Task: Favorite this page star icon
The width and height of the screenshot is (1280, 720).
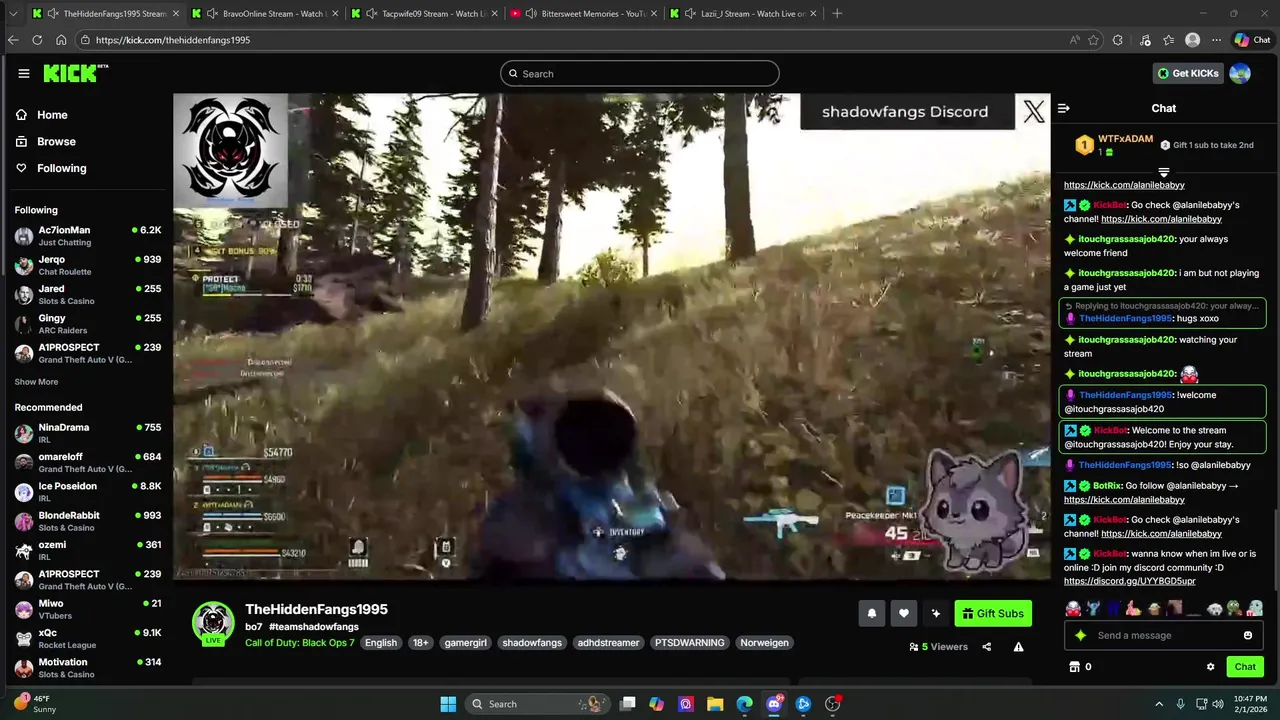Action: click(1094, 40)
